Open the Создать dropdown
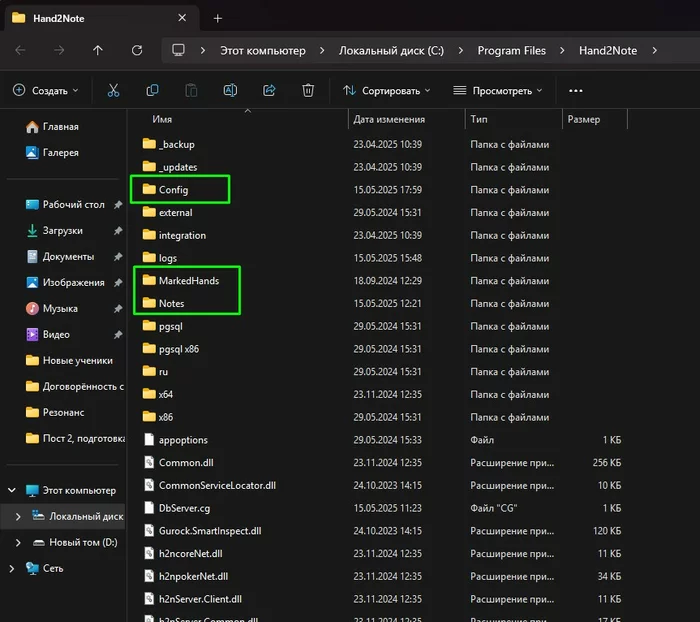Screen dimensions: 700x622 coord(46,91)
